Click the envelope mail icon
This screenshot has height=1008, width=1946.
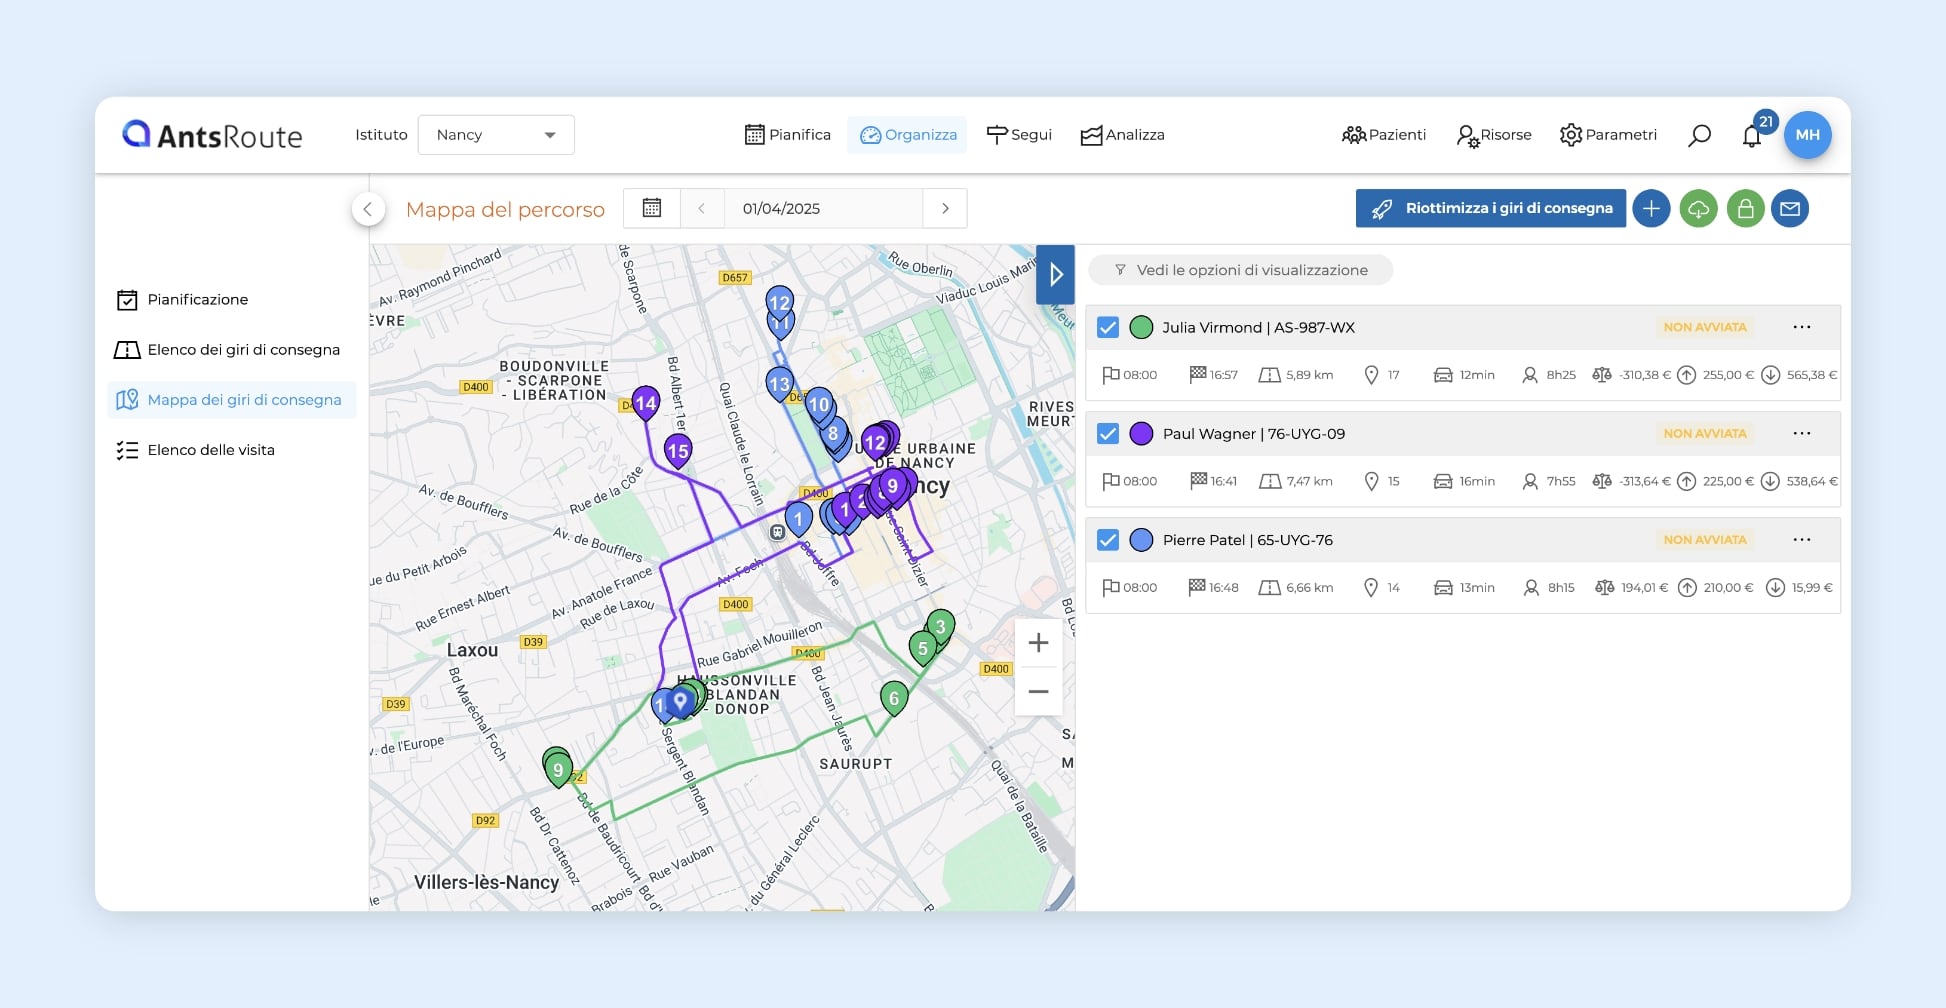1790,209
